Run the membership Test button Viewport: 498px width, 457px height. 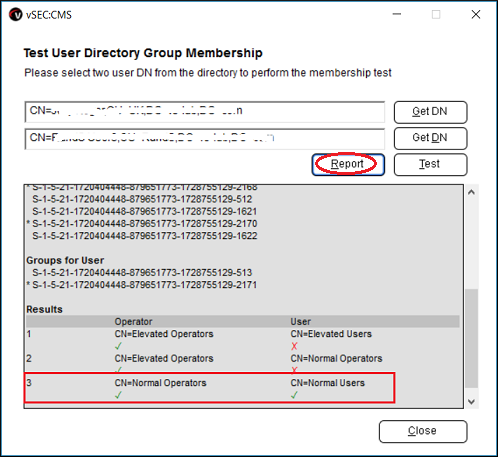point(430,164)
